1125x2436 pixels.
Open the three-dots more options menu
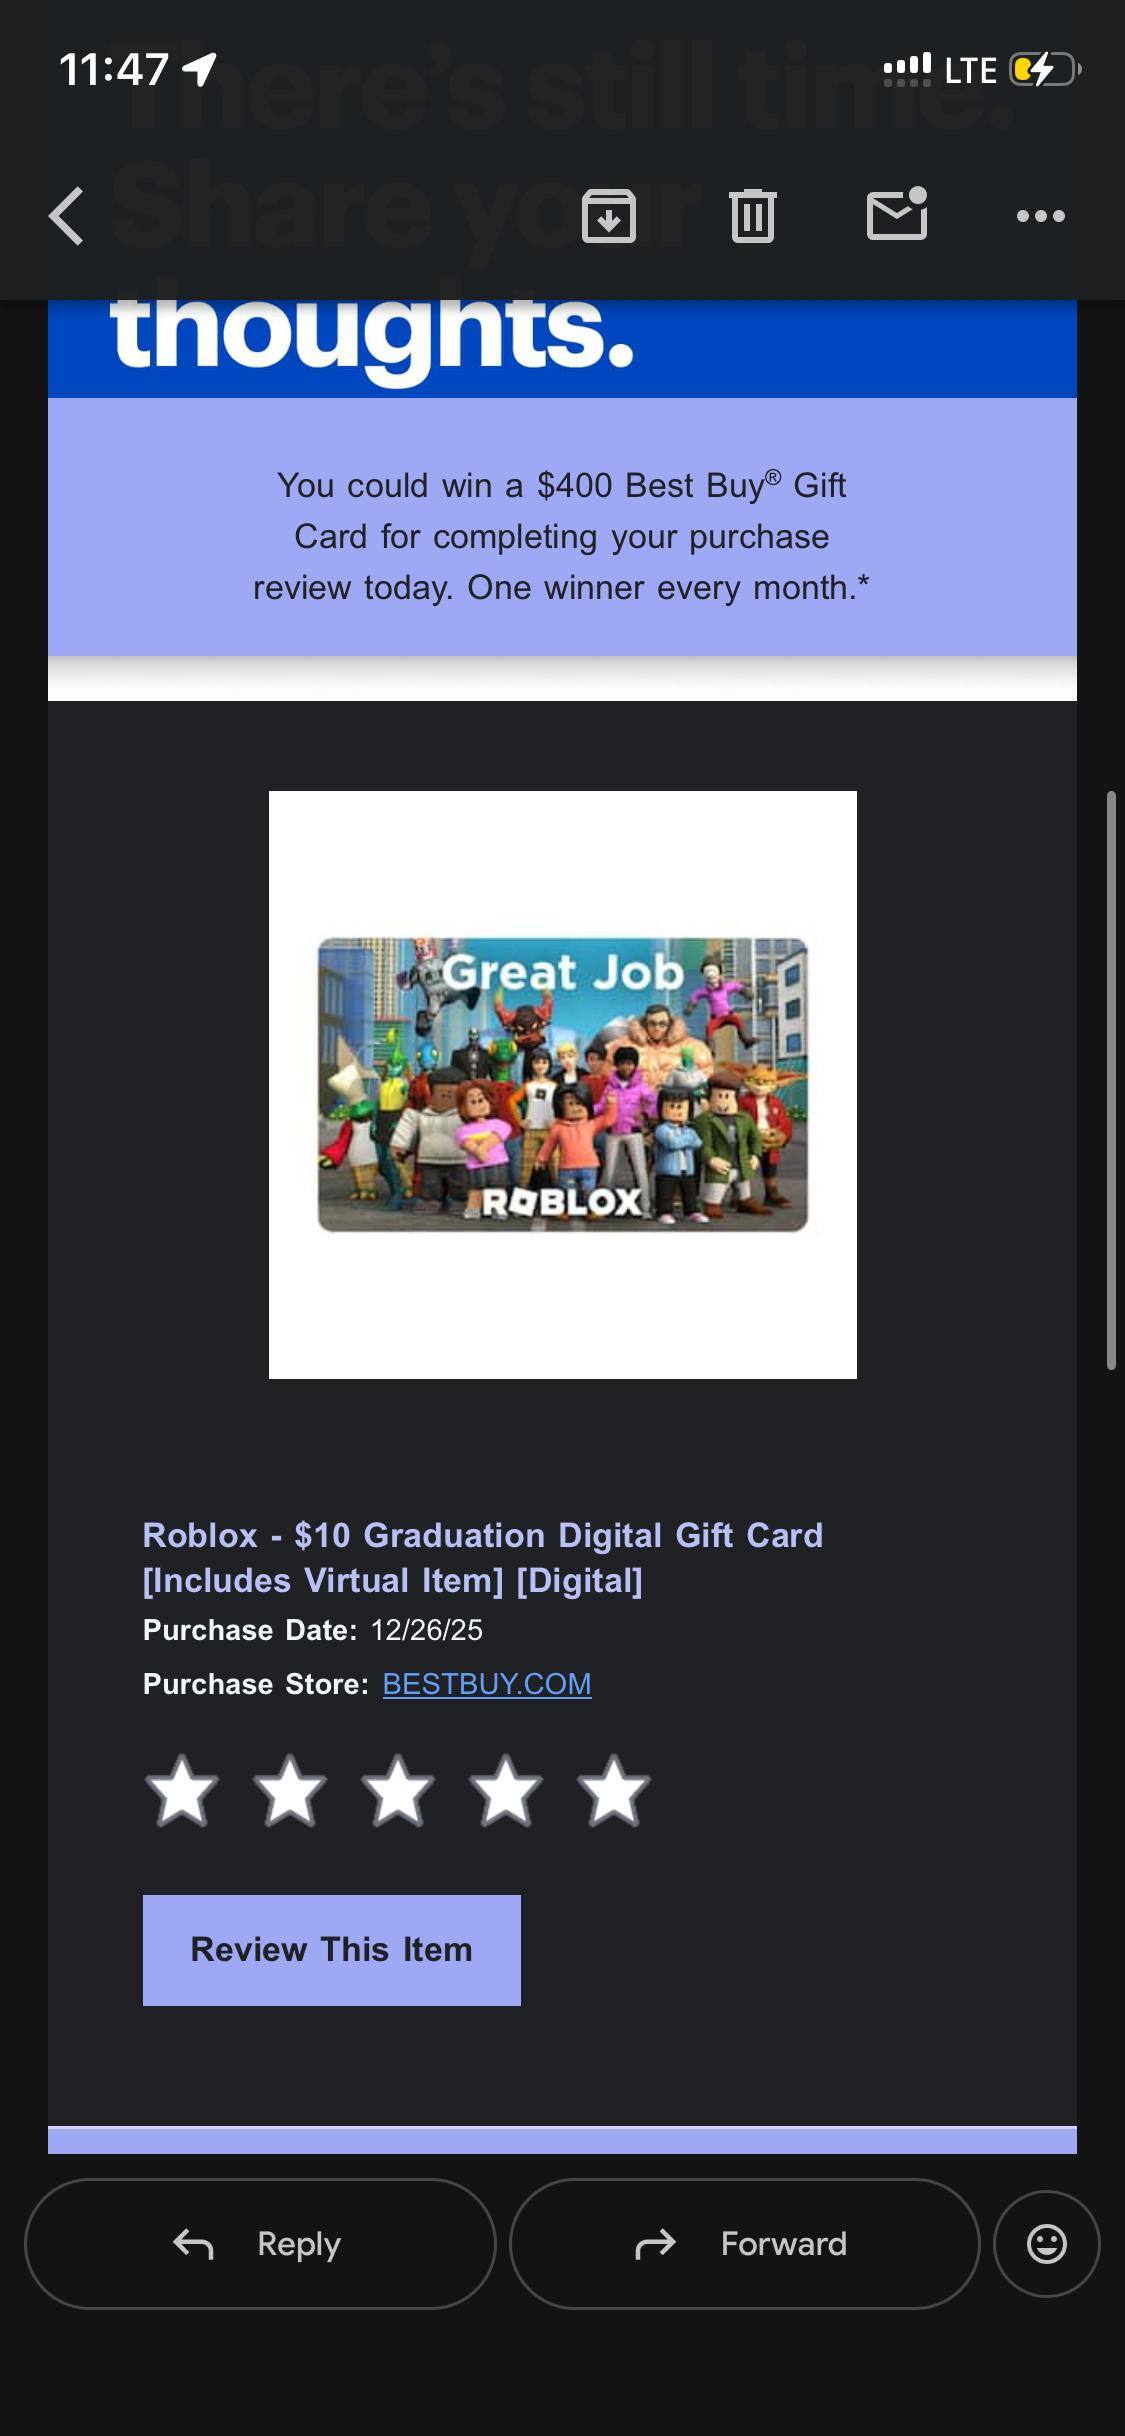coord(1041,216)
